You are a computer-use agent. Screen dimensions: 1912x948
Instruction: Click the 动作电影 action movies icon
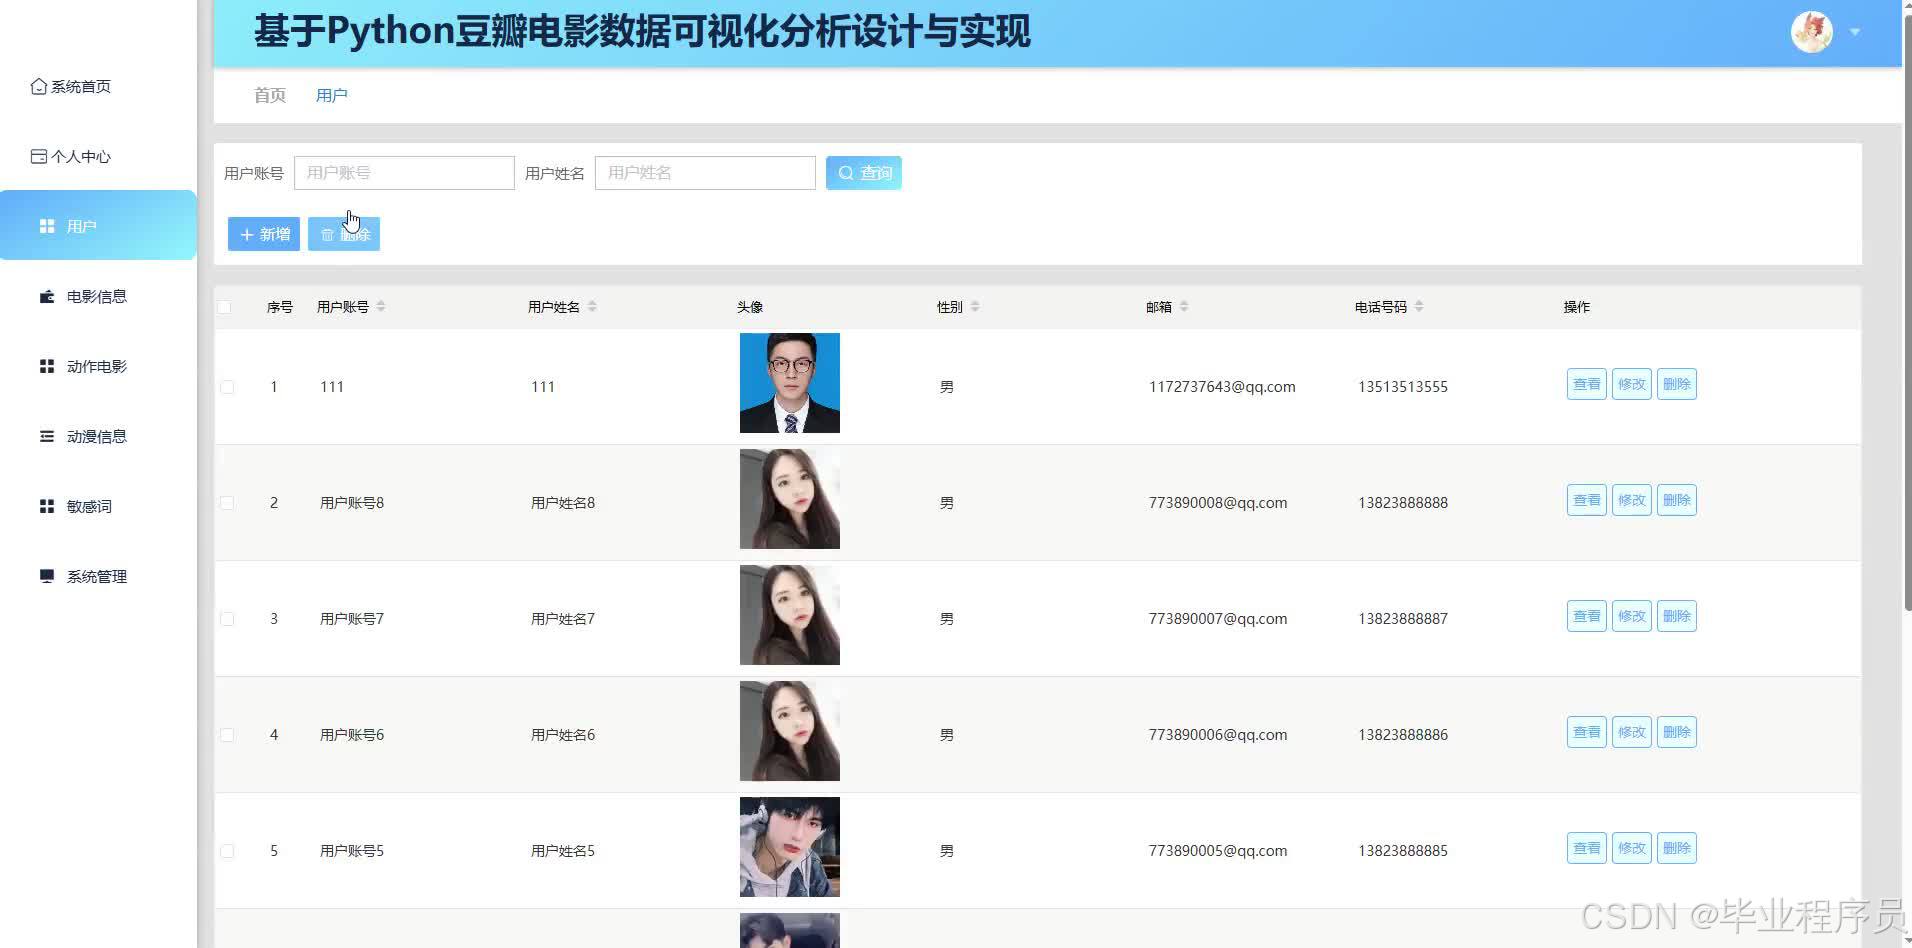[x=46, y=366]
